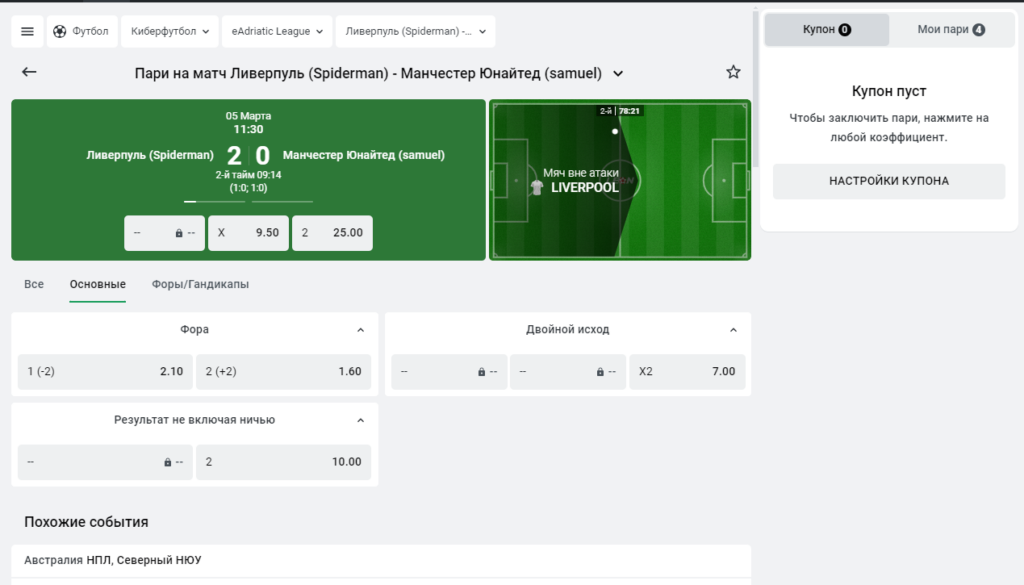1024x585 pixels.
Task: Click the Похожие события heading
Action: point(86,522)
